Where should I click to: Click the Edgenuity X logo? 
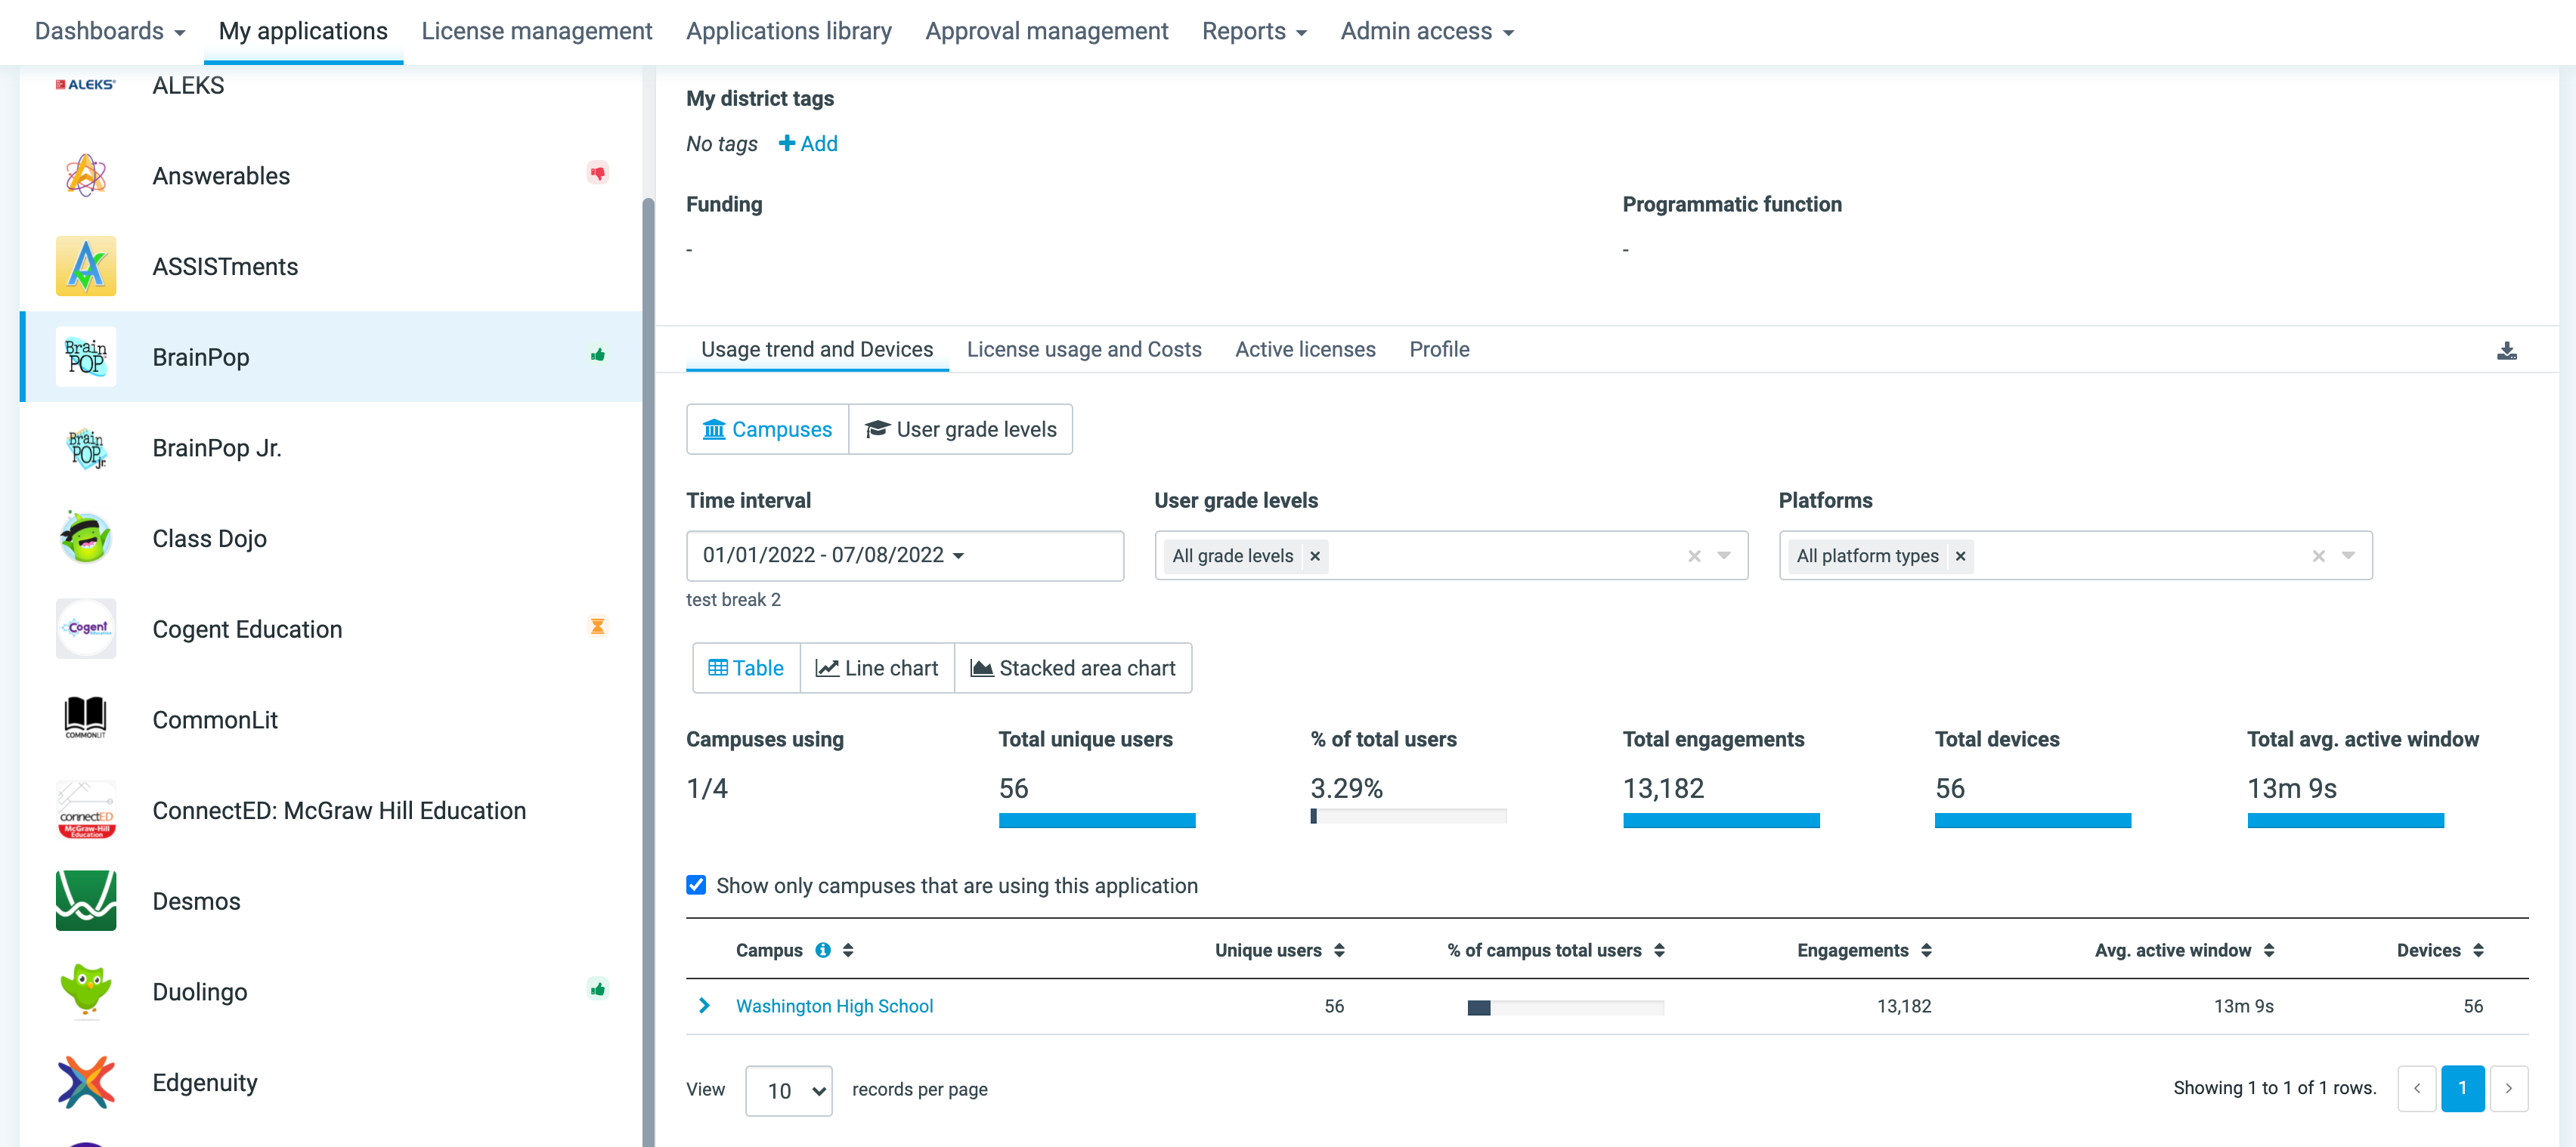tap(86, 1082)
